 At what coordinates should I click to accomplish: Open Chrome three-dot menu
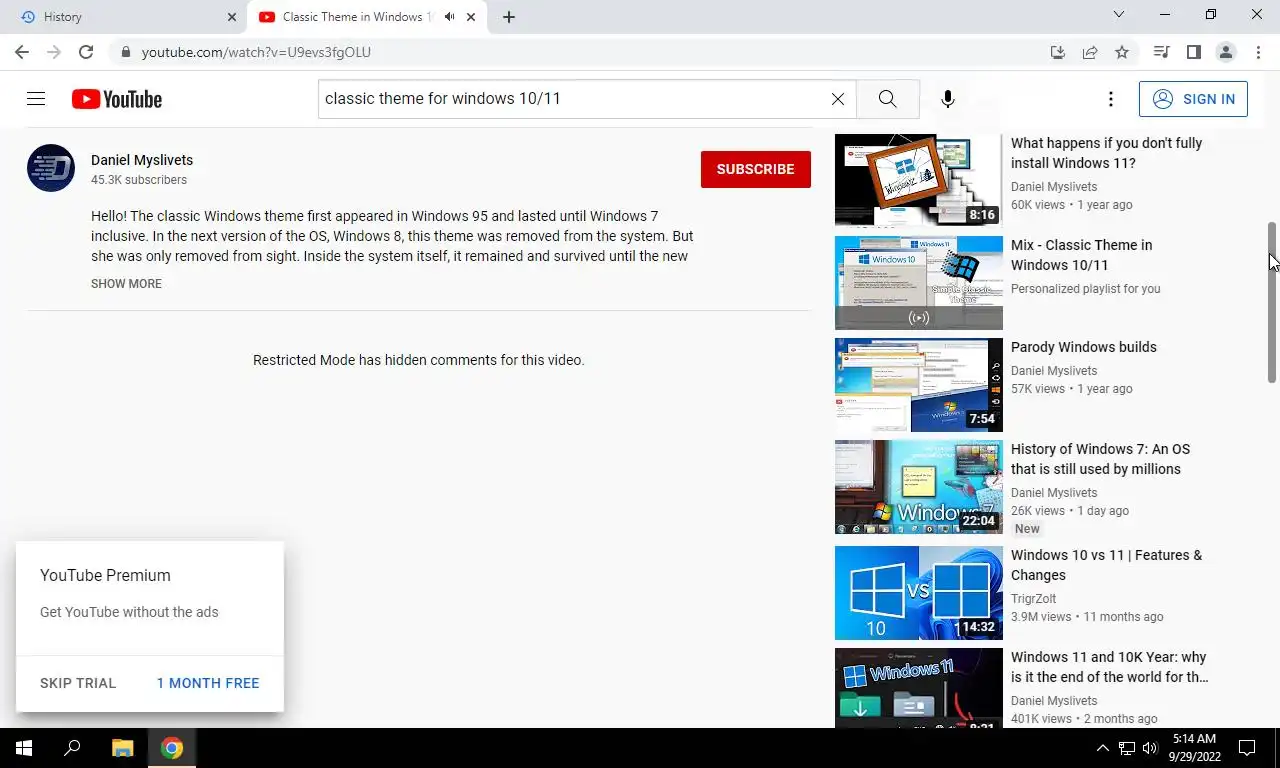pos(1258,52)
